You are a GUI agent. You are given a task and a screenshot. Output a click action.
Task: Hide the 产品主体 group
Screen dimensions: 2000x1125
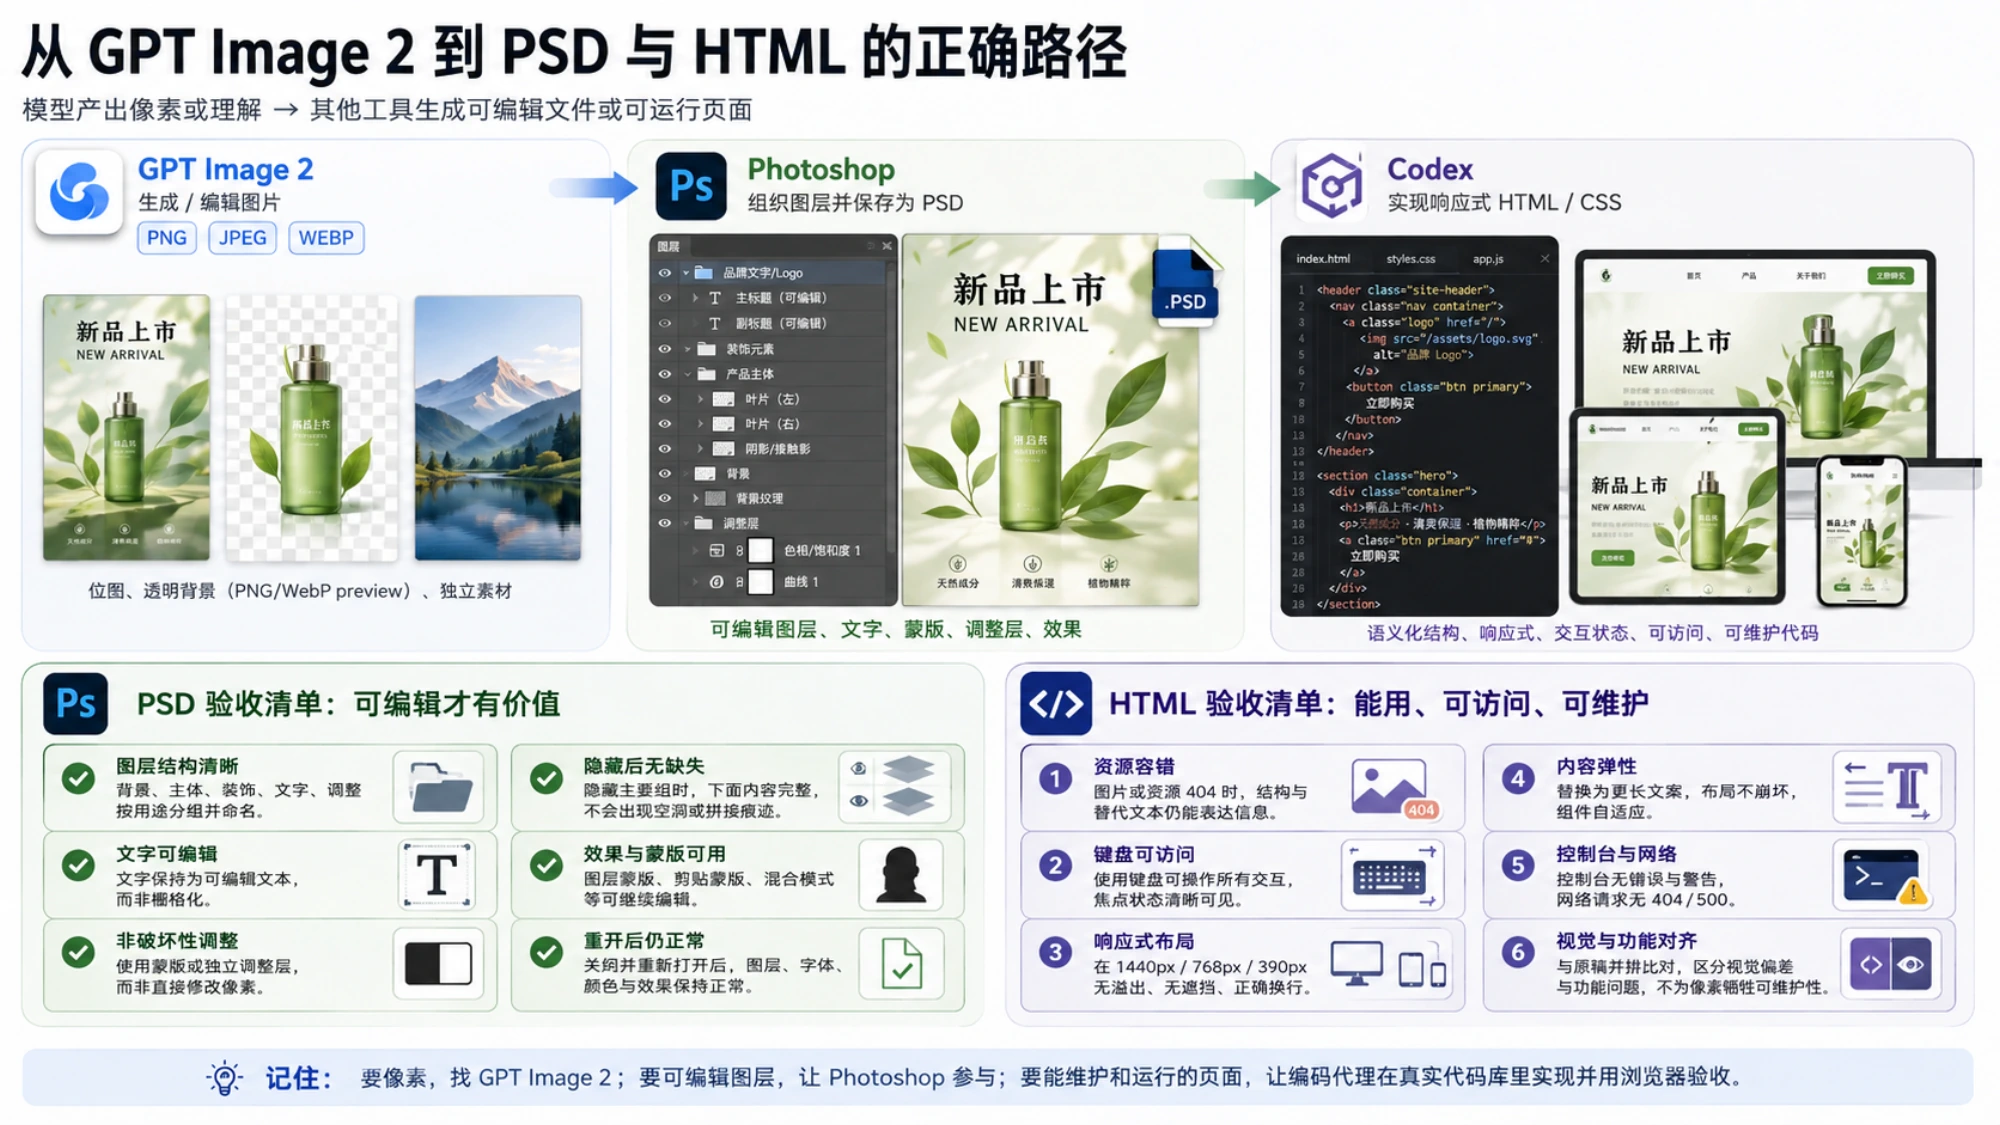point(665,374)
